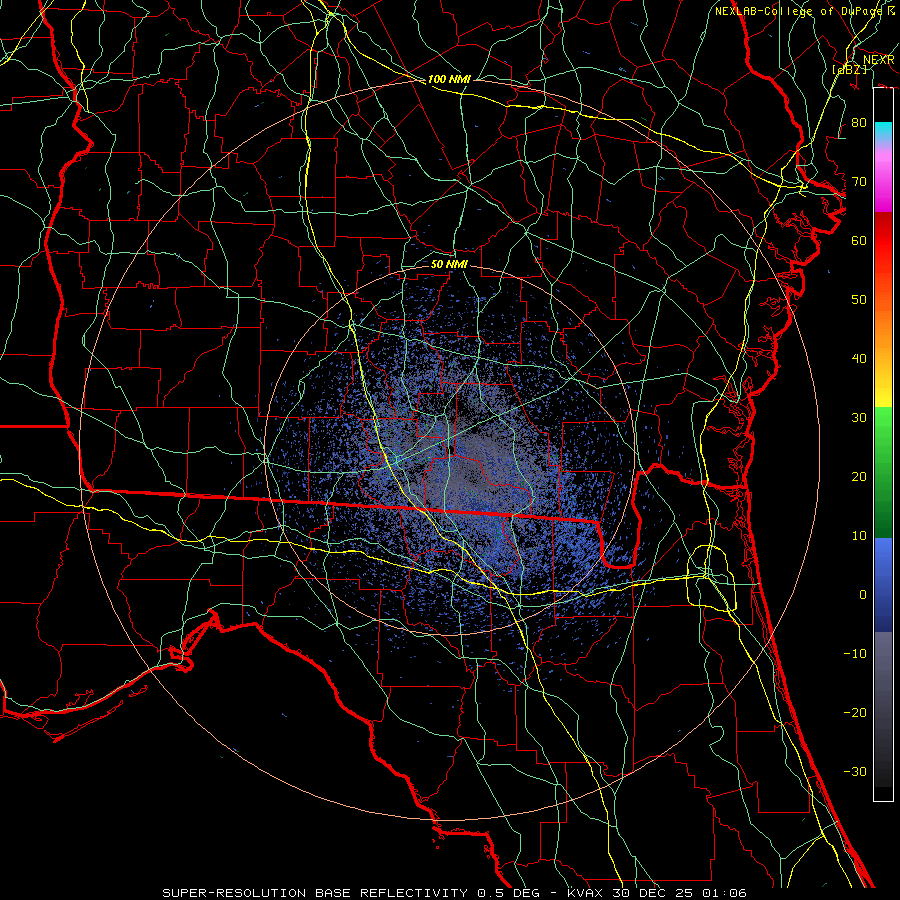The height and width of the screenshot is (900, 900).
Task: Pick the cyan band on the color scale
Action: click(x=883, y=131)
